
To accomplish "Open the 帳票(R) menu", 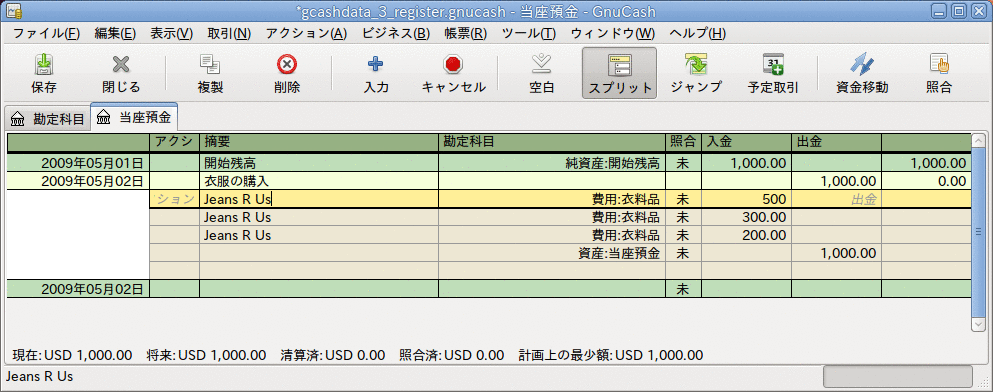I will [x=465, y=34].
